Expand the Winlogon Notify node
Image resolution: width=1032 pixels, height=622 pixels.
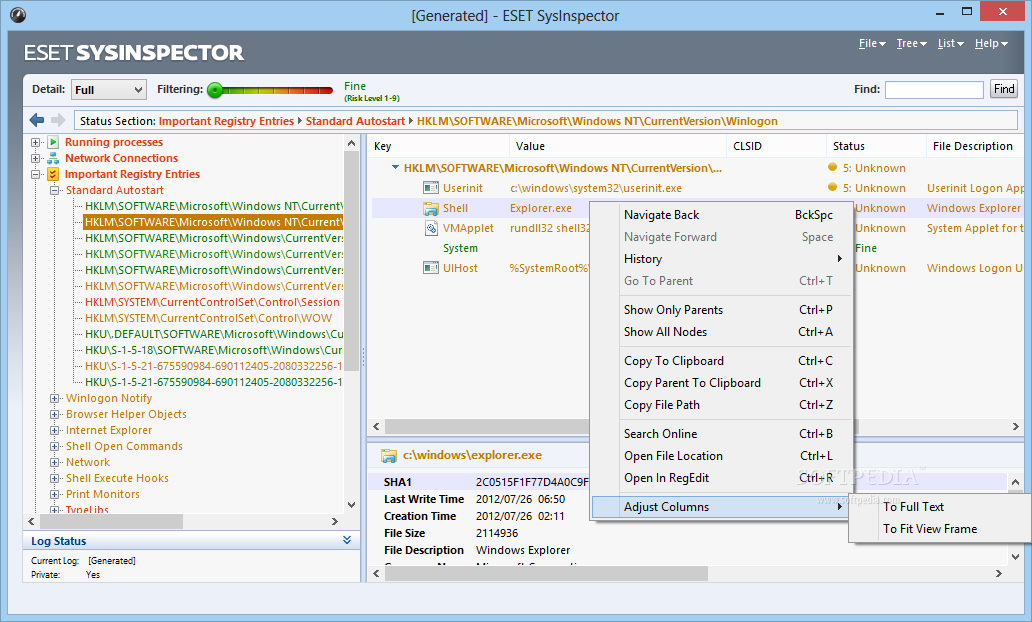pos(55,398)
